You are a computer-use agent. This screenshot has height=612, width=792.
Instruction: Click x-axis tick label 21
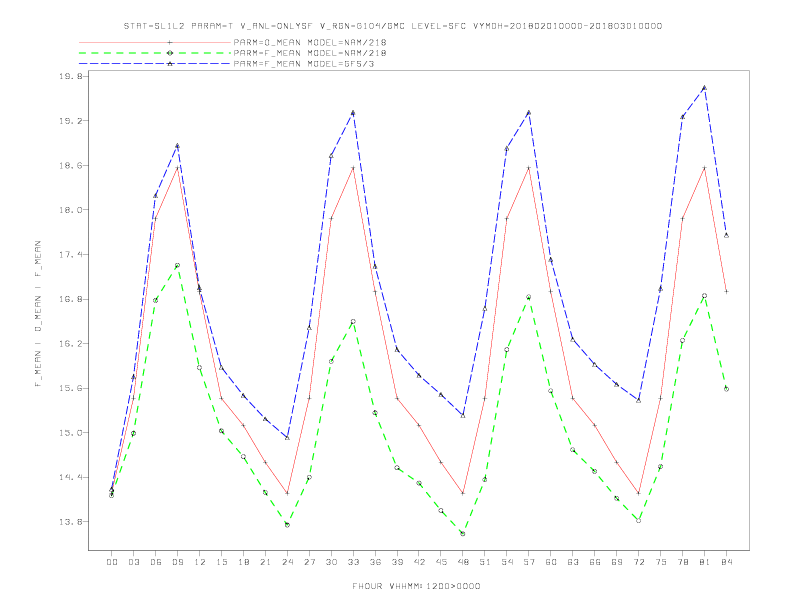265,562
